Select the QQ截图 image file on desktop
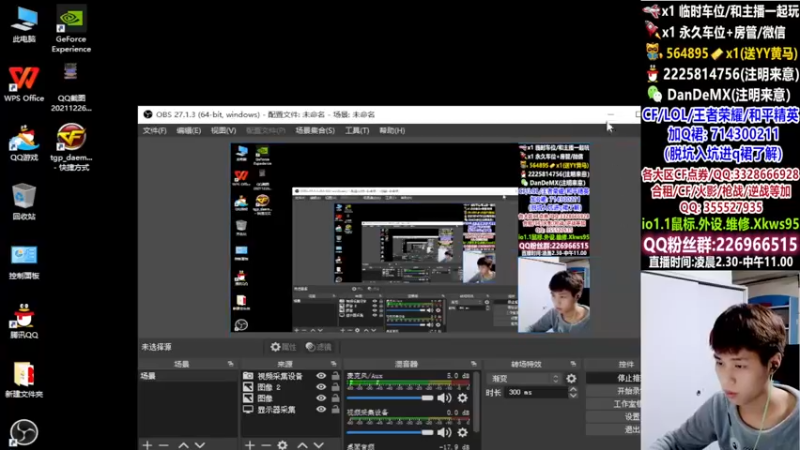 pyautogui.click(x=71, y=87)
